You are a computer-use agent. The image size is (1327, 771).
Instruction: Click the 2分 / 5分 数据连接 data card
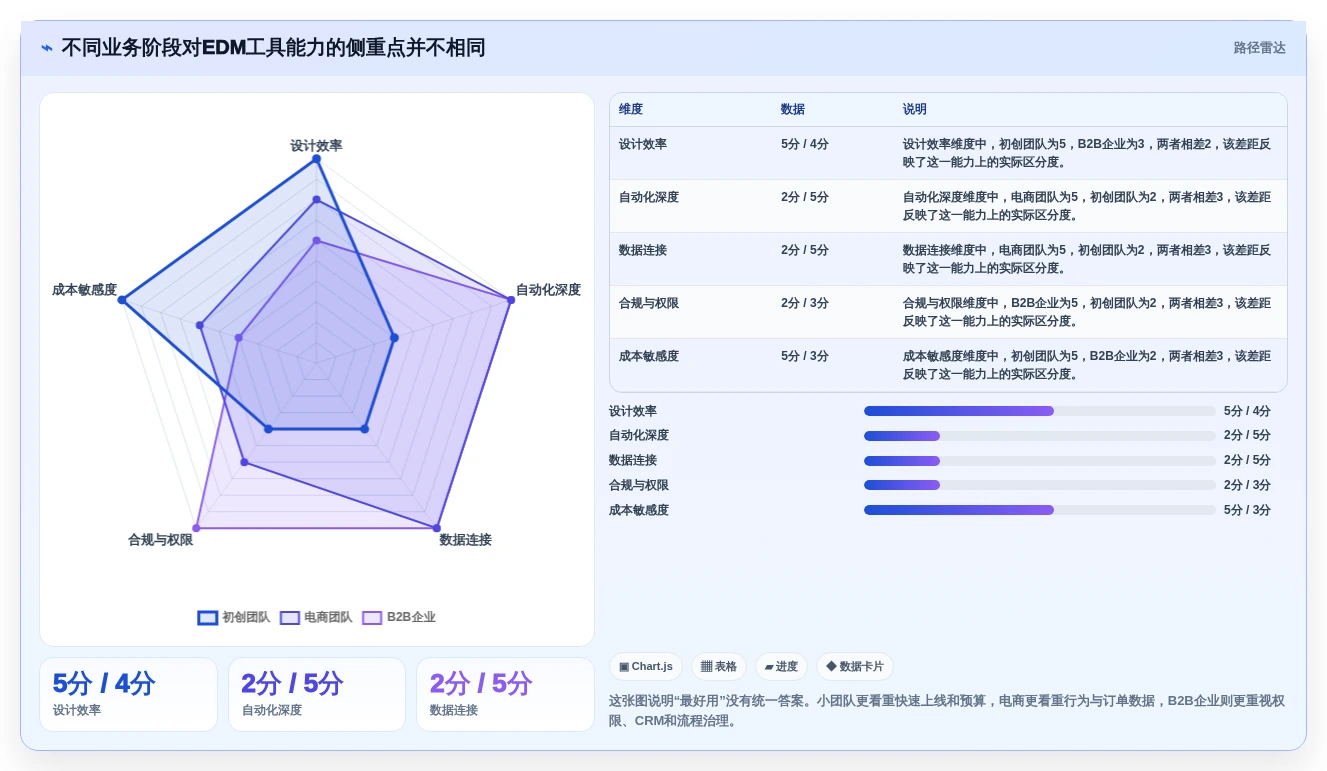tap(505, 694)
